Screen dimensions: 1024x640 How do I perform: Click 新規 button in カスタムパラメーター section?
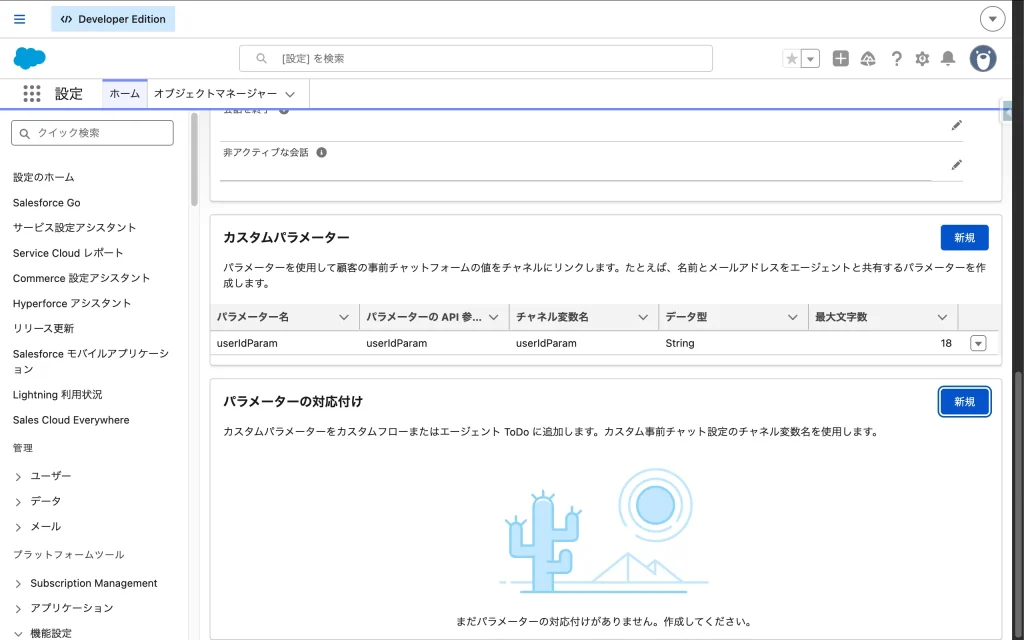964,238
